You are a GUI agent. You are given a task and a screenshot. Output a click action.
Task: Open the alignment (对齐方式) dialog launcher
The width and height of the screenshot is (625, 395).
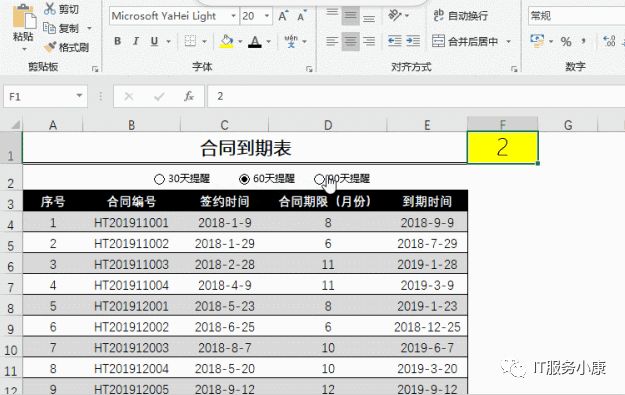coord(514,69)
